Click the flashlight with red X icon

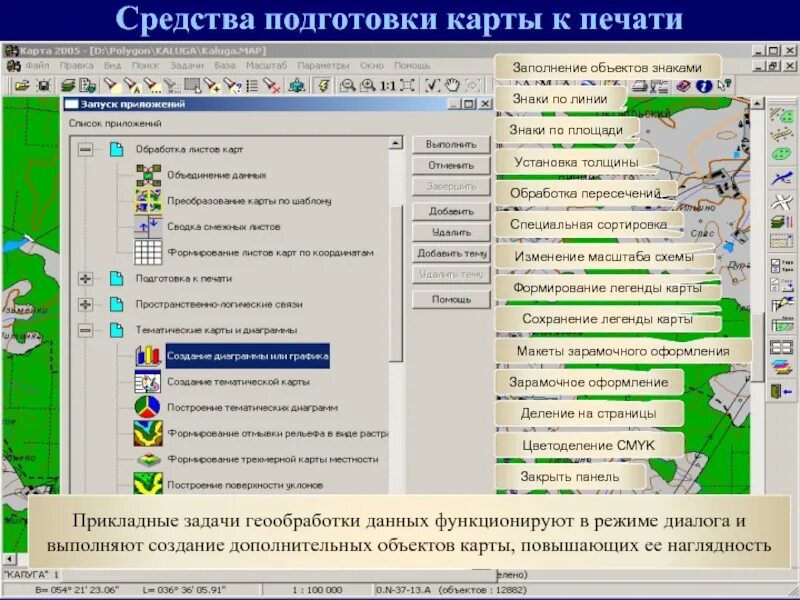point(271,85)
